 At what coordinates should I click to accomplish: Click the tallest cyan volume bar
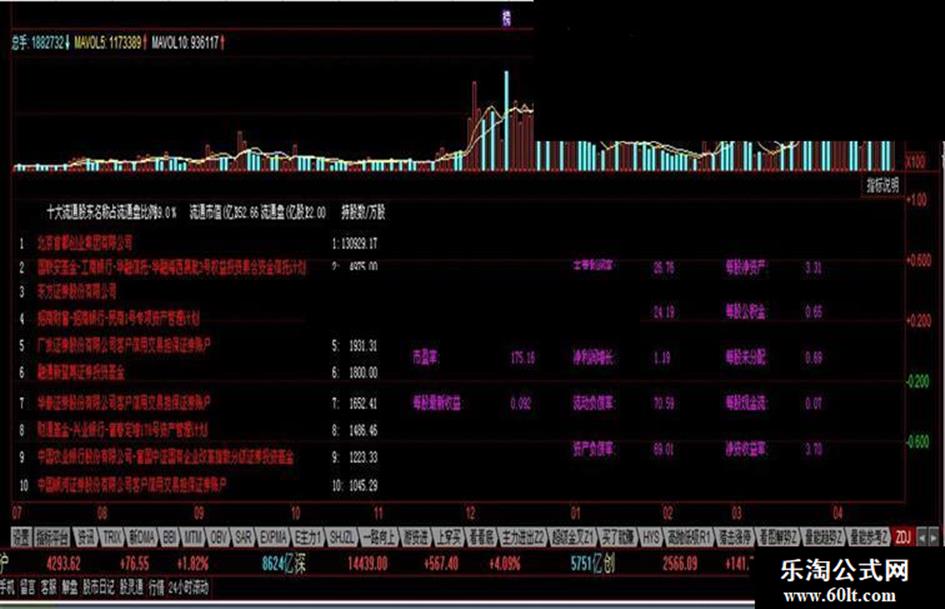(x=506, y=121)
